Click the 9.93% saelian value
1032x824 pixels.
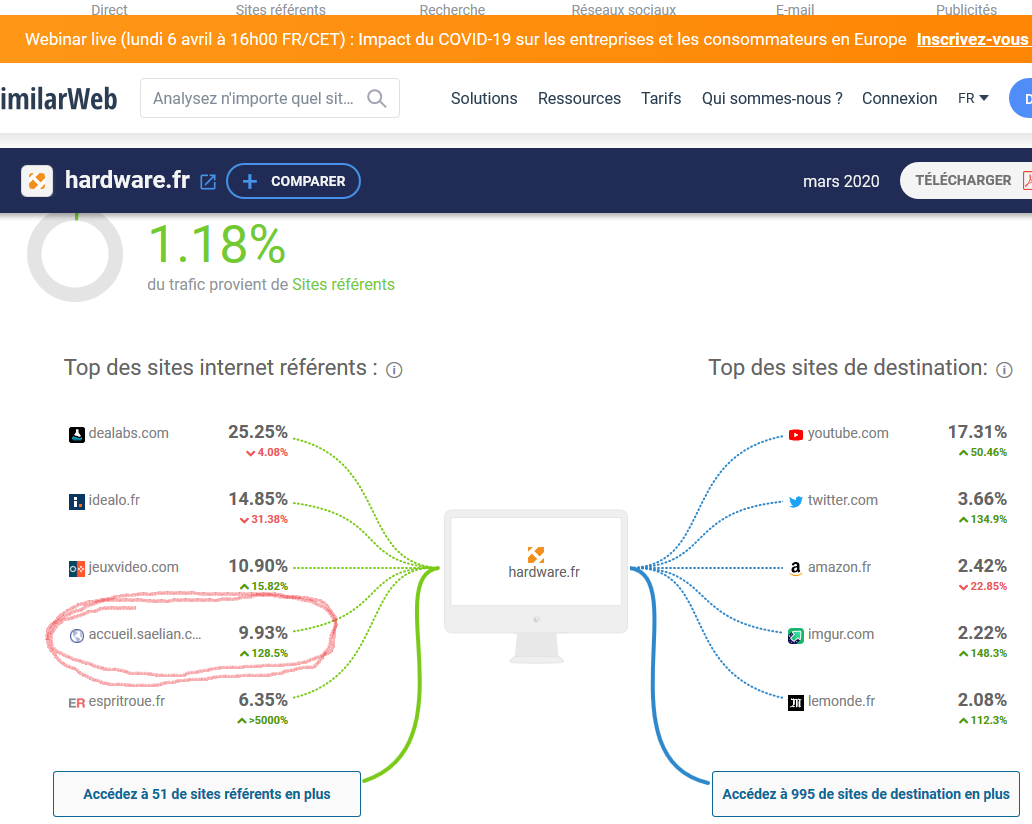263,633
